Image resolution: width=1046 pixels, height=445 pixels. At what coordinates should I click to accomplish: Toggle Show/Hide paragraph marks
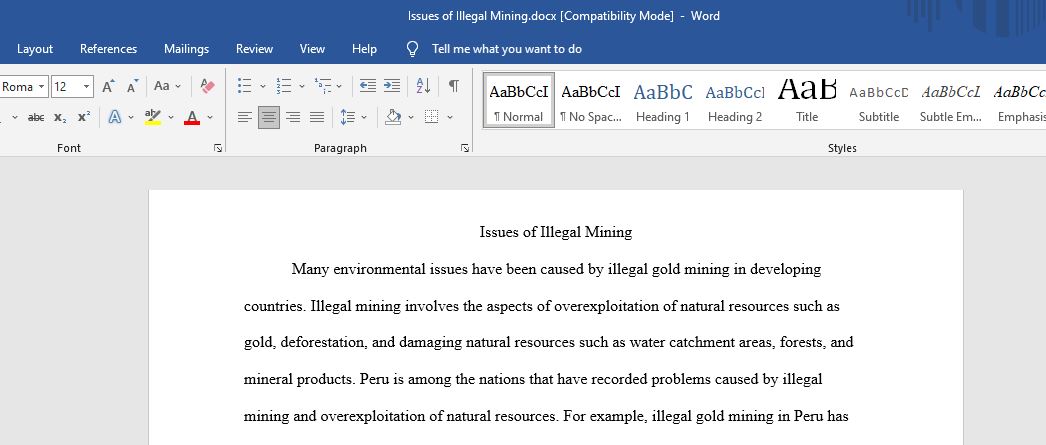coord(454,85)
